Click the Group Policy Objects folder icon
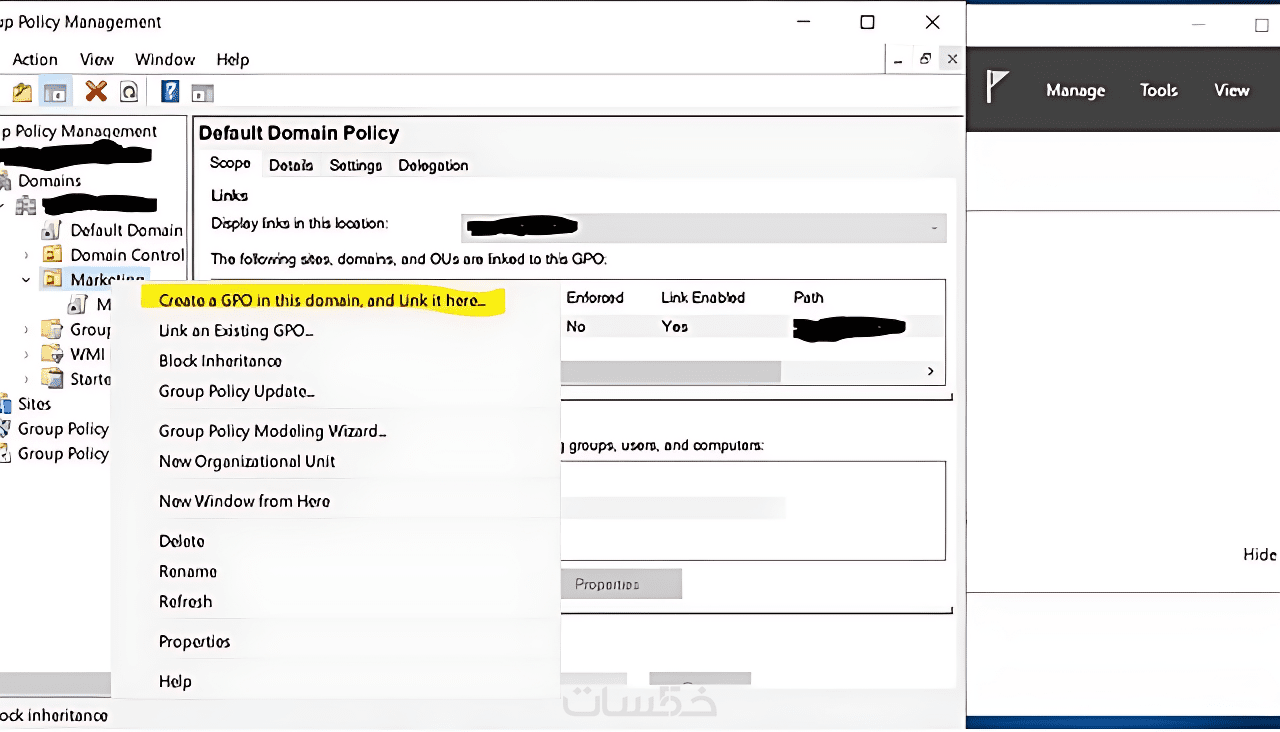The height and width of the screenshot is (732, 1280). pos(53,330)
